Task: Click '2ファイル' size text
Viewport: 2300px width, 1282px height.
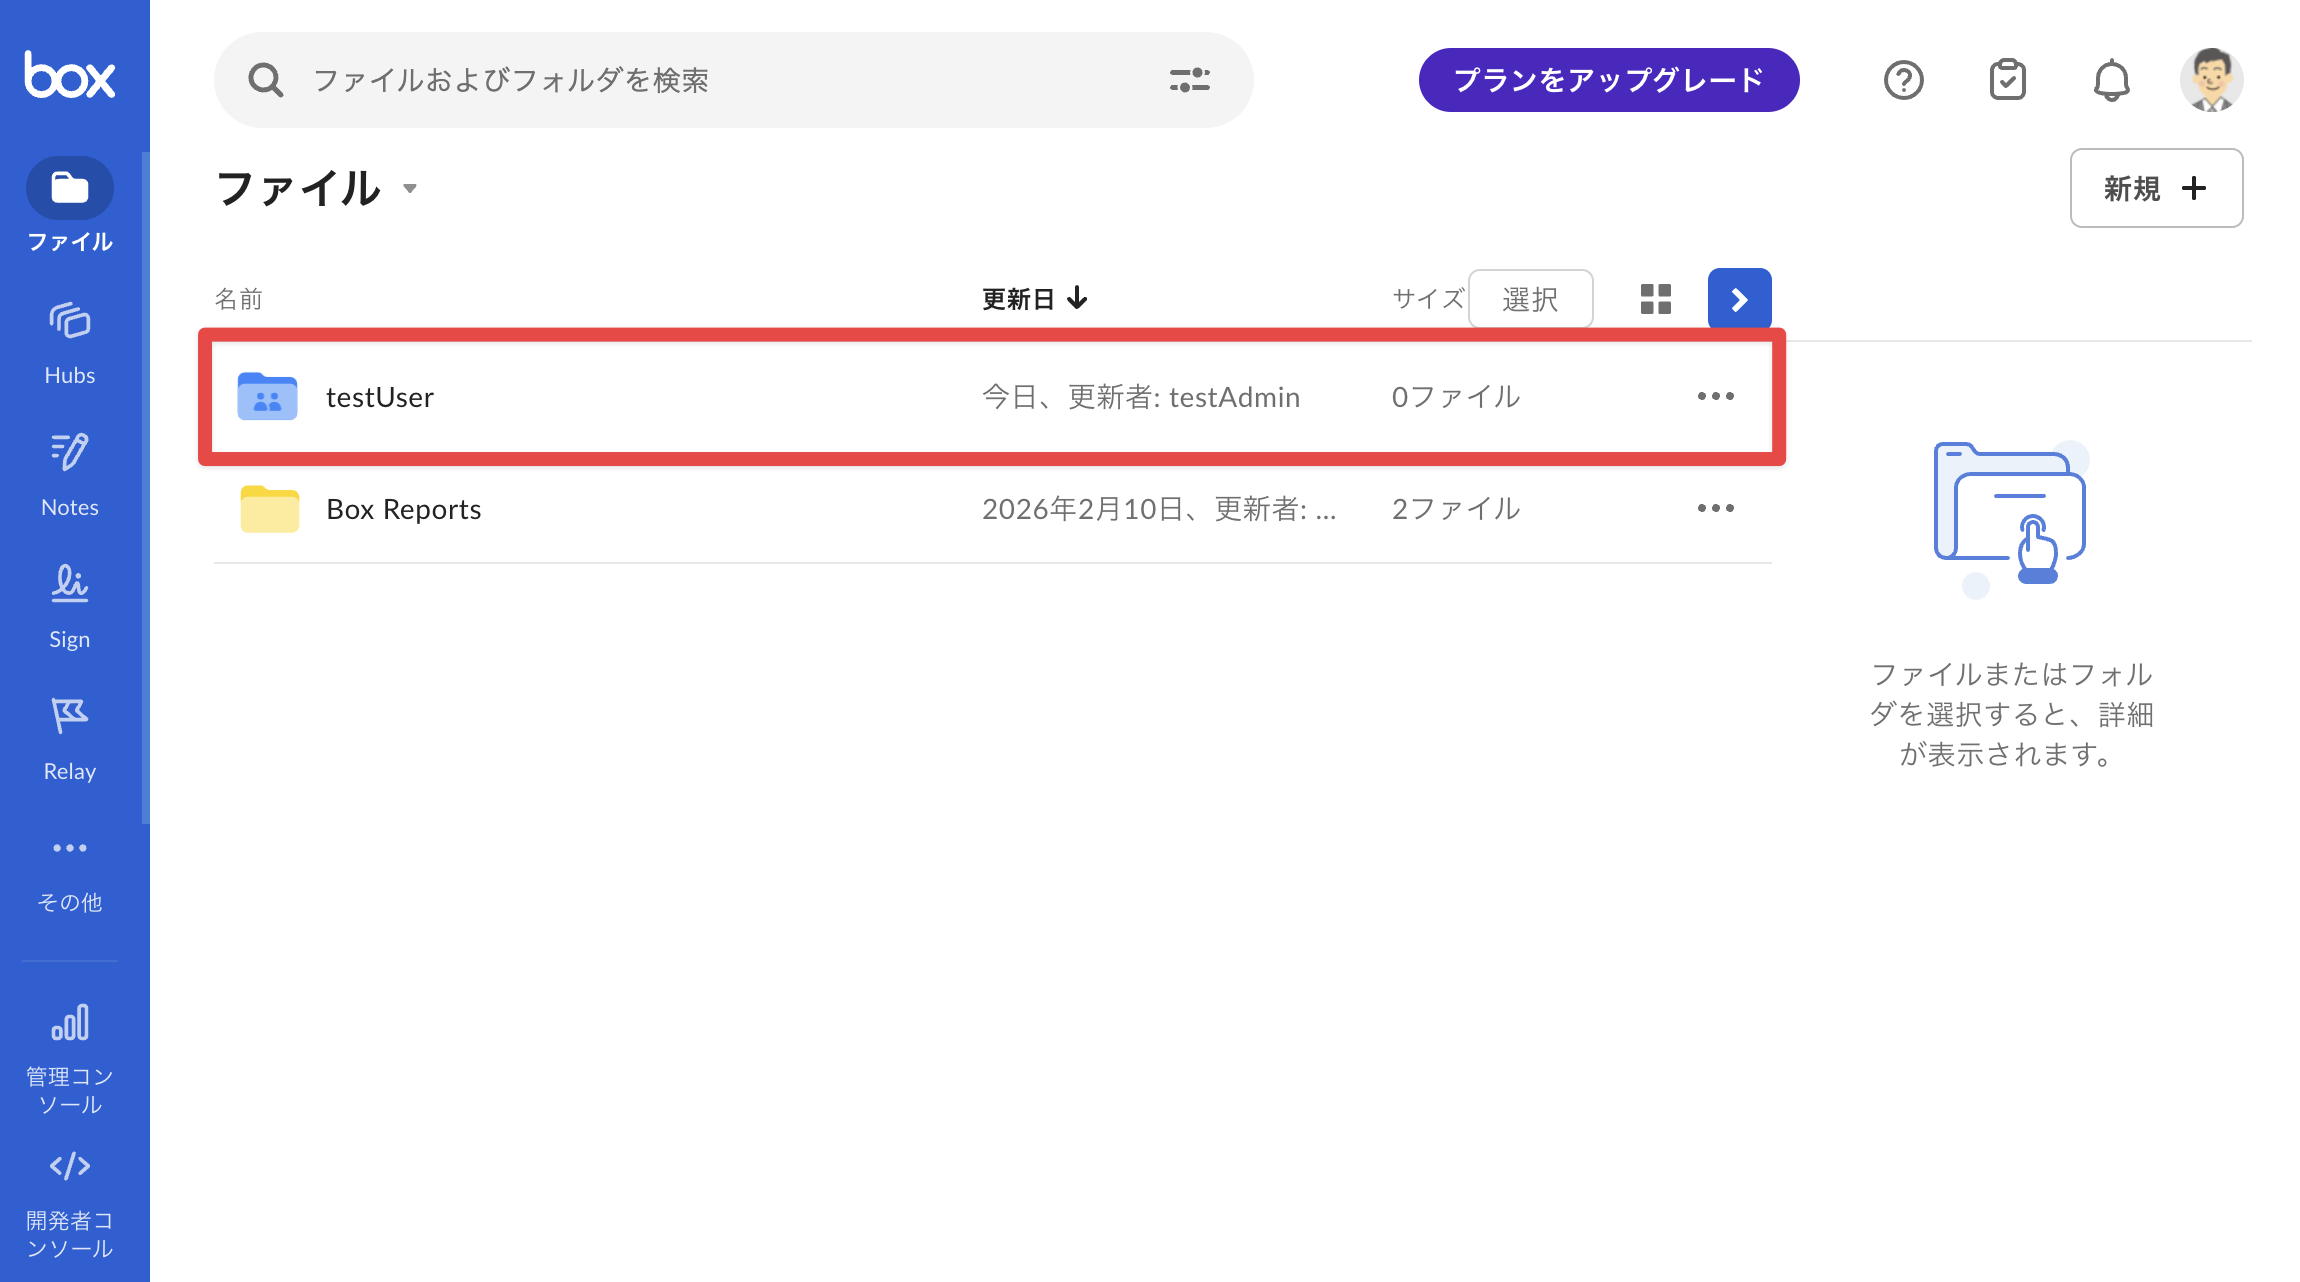Action: [1456, 509]
